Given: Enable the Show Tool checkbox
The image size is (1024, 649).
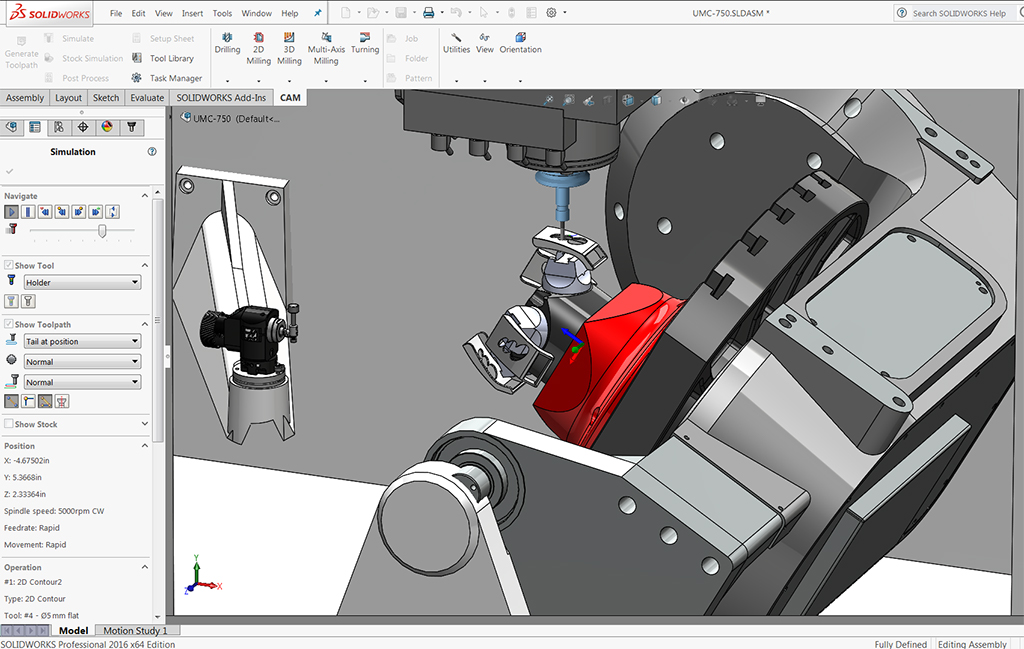Looking at the screenshot, I should [8, 264].
